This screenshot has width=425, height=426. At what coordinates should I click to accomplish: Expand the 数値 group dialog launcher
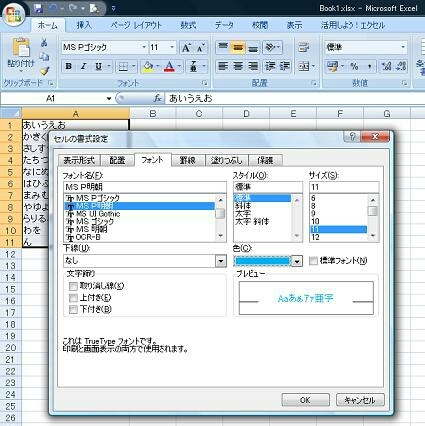tap(404, 83)
